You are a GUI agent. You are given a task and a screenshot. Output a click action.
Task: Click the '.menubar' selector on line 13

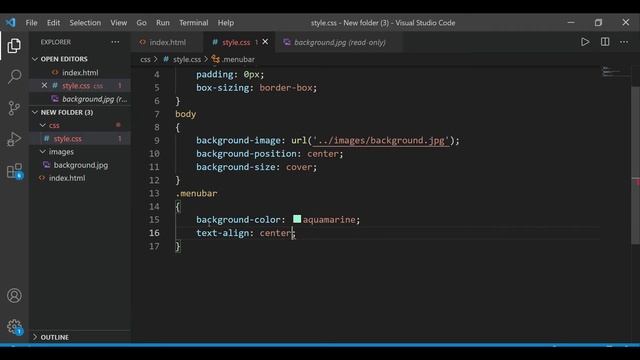[196, 193]
